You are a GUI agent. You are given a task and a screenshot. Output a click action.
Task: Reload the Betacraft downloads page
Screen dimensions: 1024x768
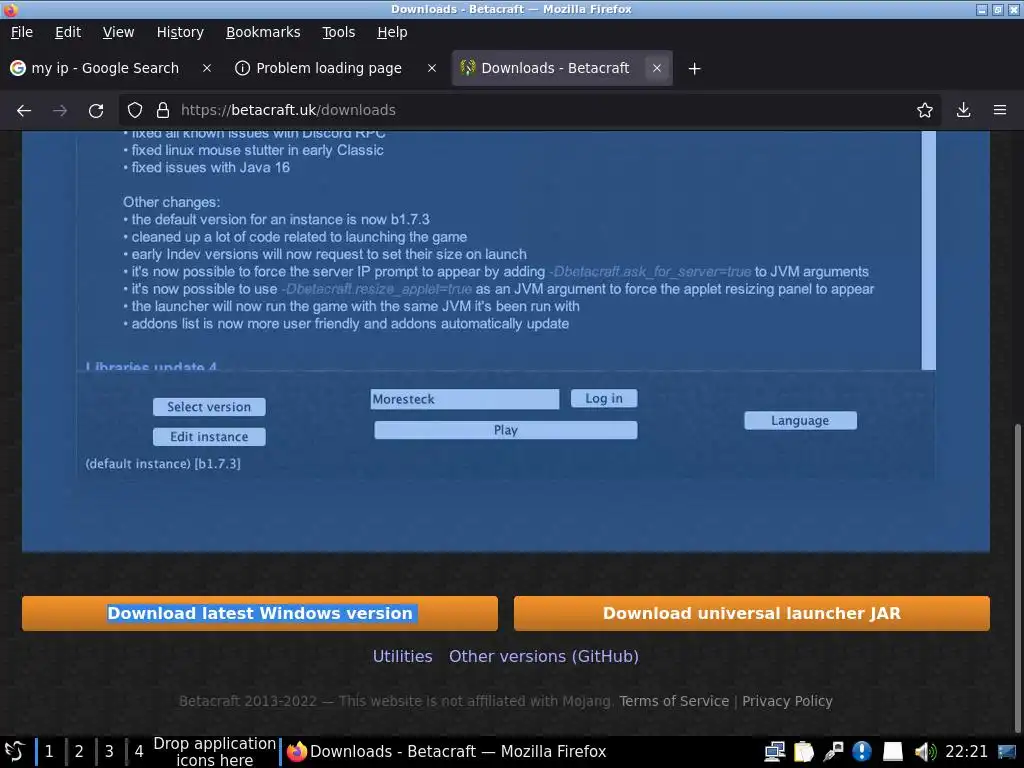(x=96, y=110)
